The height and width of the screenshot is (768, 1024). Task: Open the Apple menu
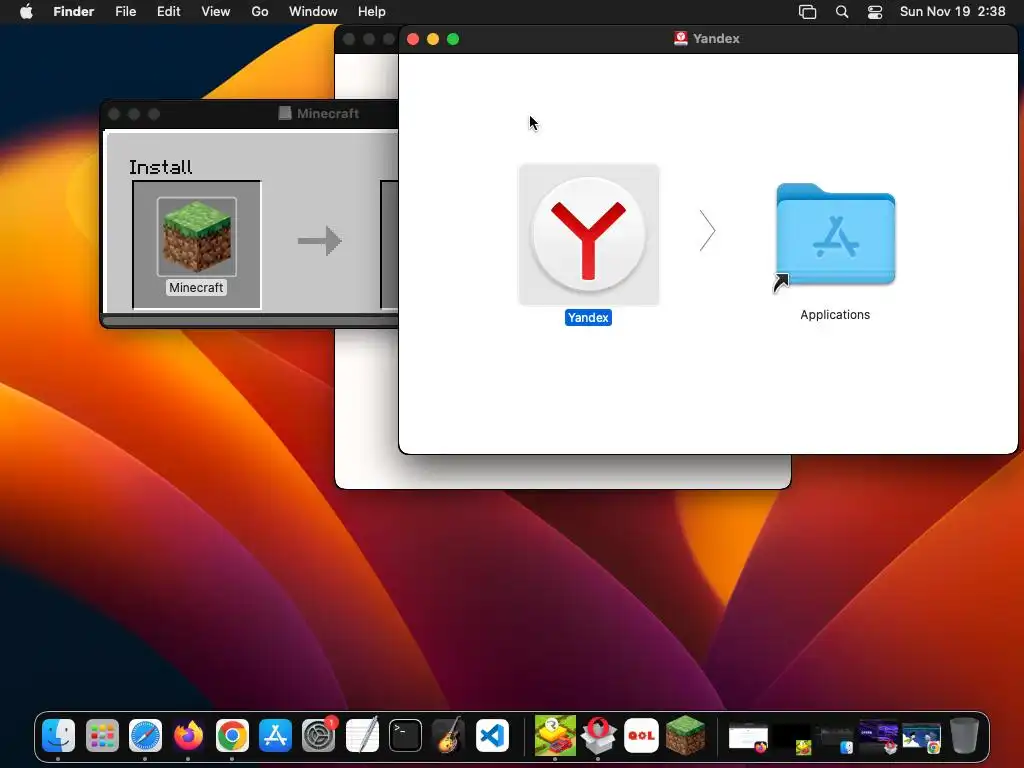click(x=26, y=12)
